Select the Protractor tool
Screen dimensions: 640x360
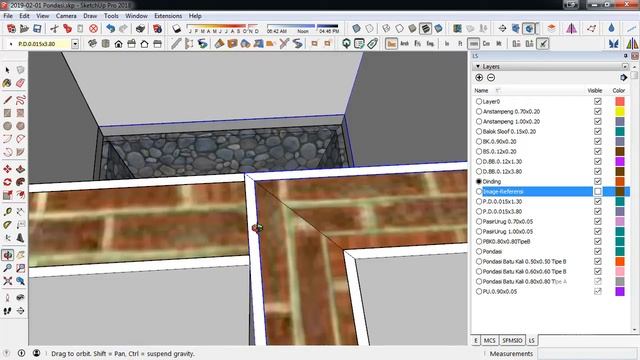coord(7,224)
